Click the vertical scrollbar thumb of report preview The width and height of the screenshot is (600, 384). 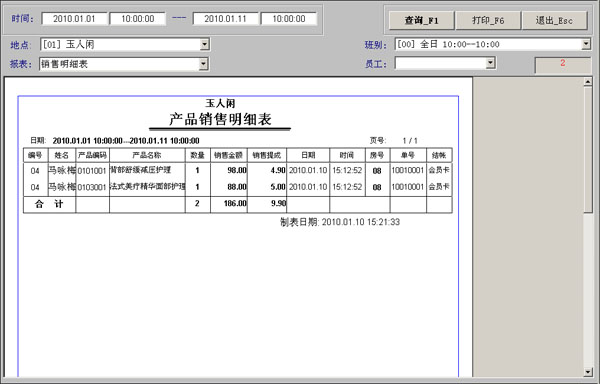coord(588,149)
